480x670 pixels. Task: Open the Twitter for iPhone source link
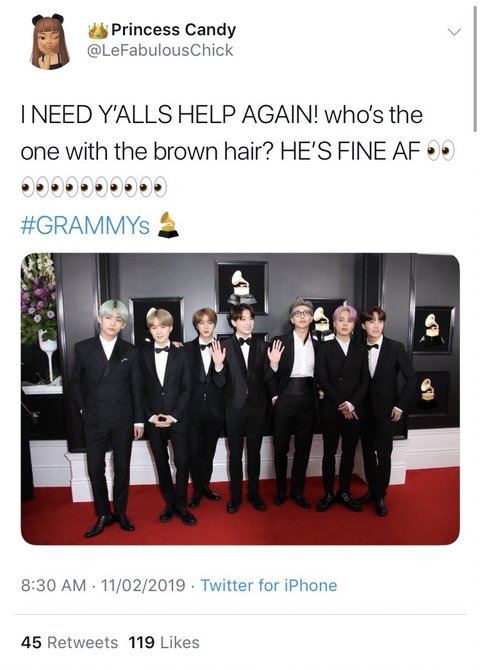(x=269, y=585)
